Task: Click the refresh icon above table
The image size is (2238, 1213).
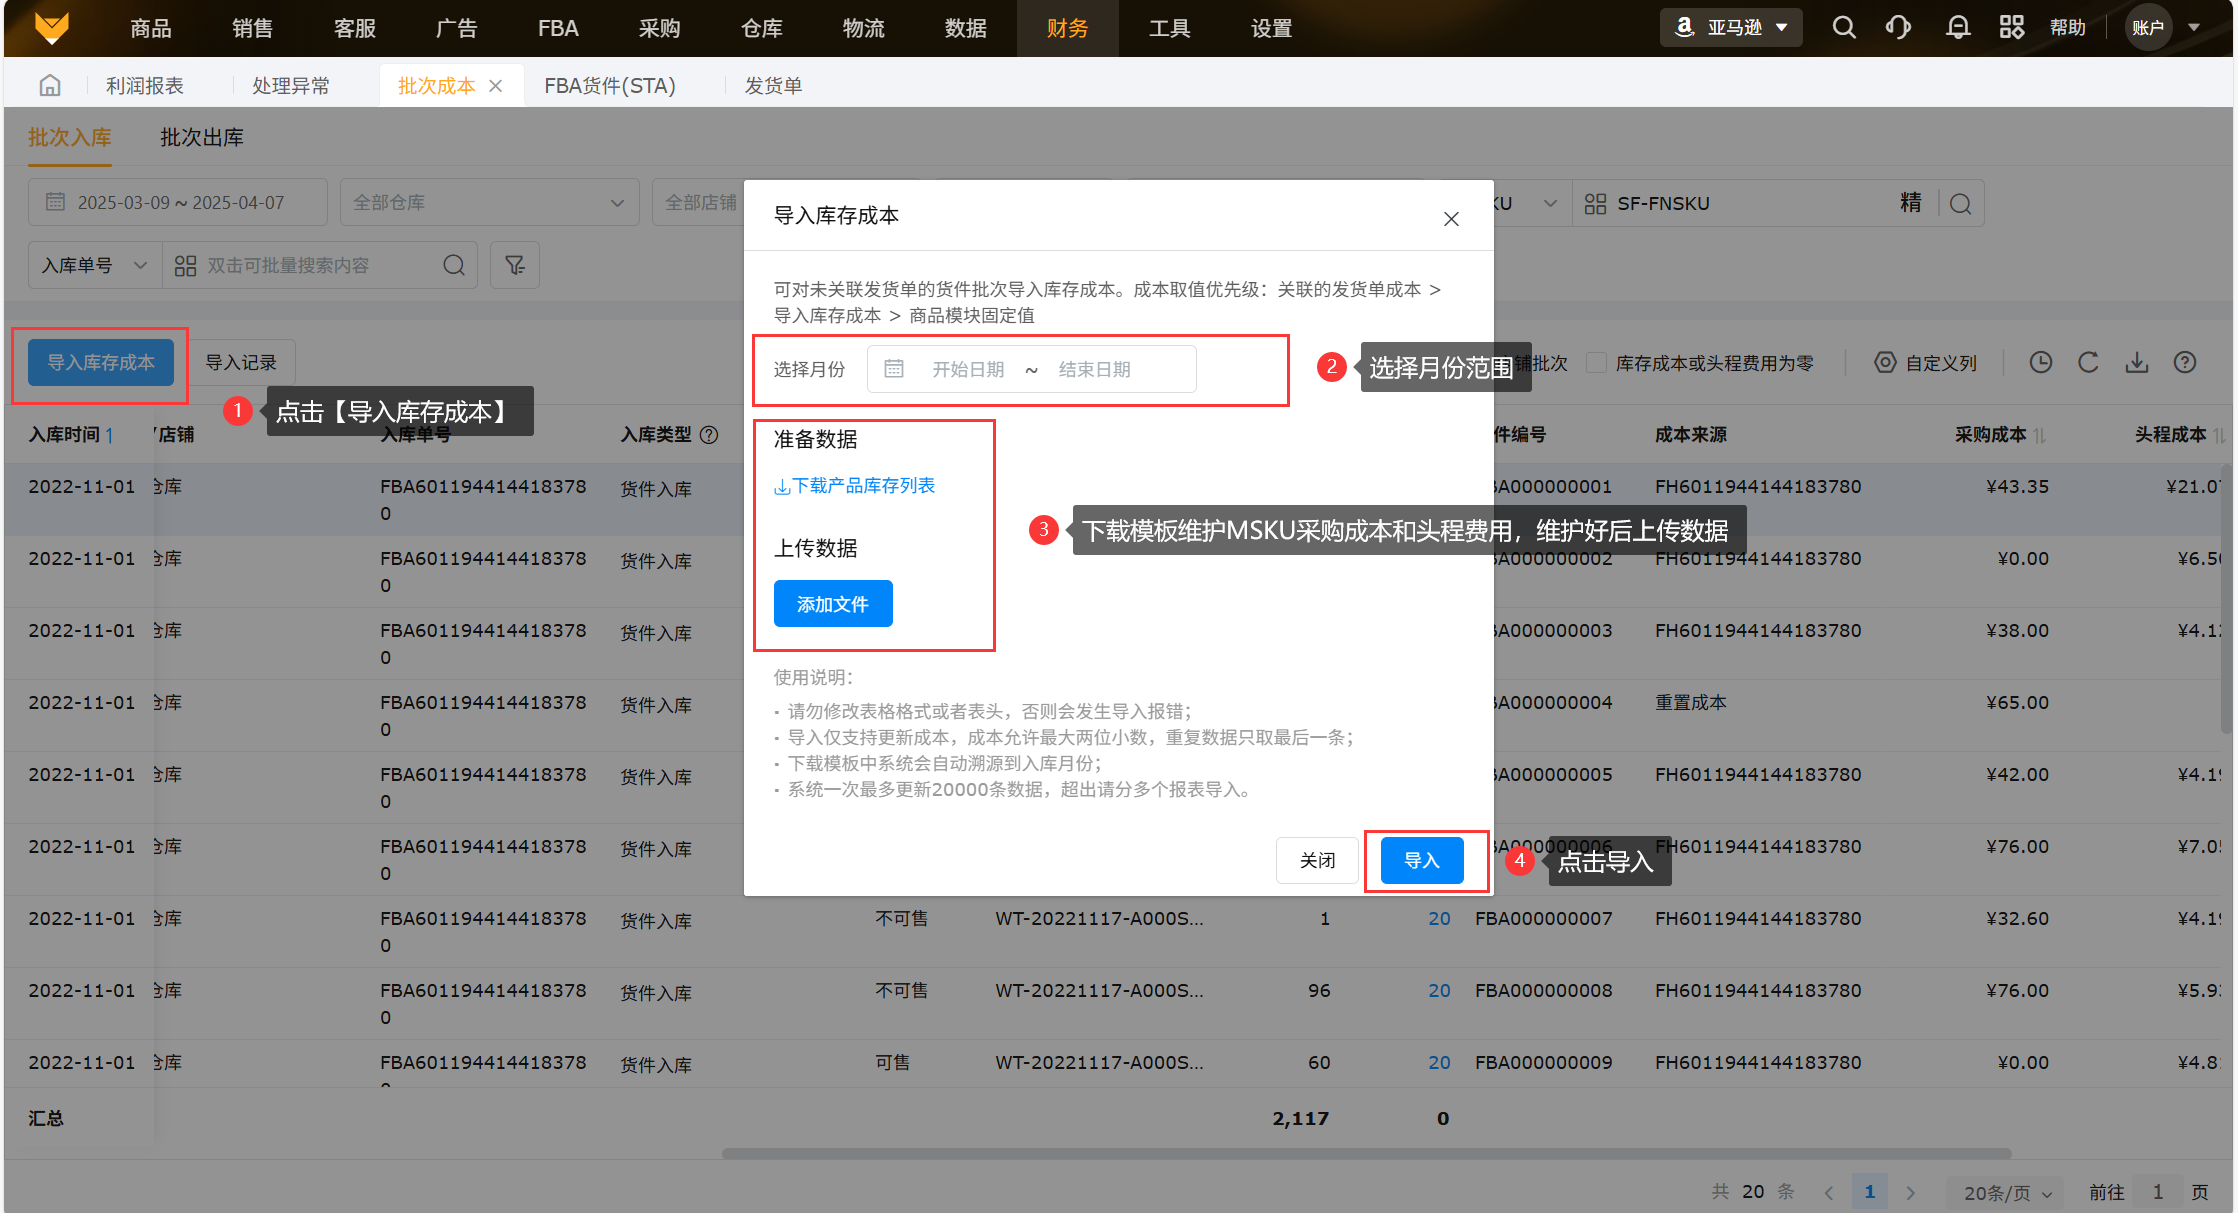Action: pyautogui.click(x=2088, y=363)
